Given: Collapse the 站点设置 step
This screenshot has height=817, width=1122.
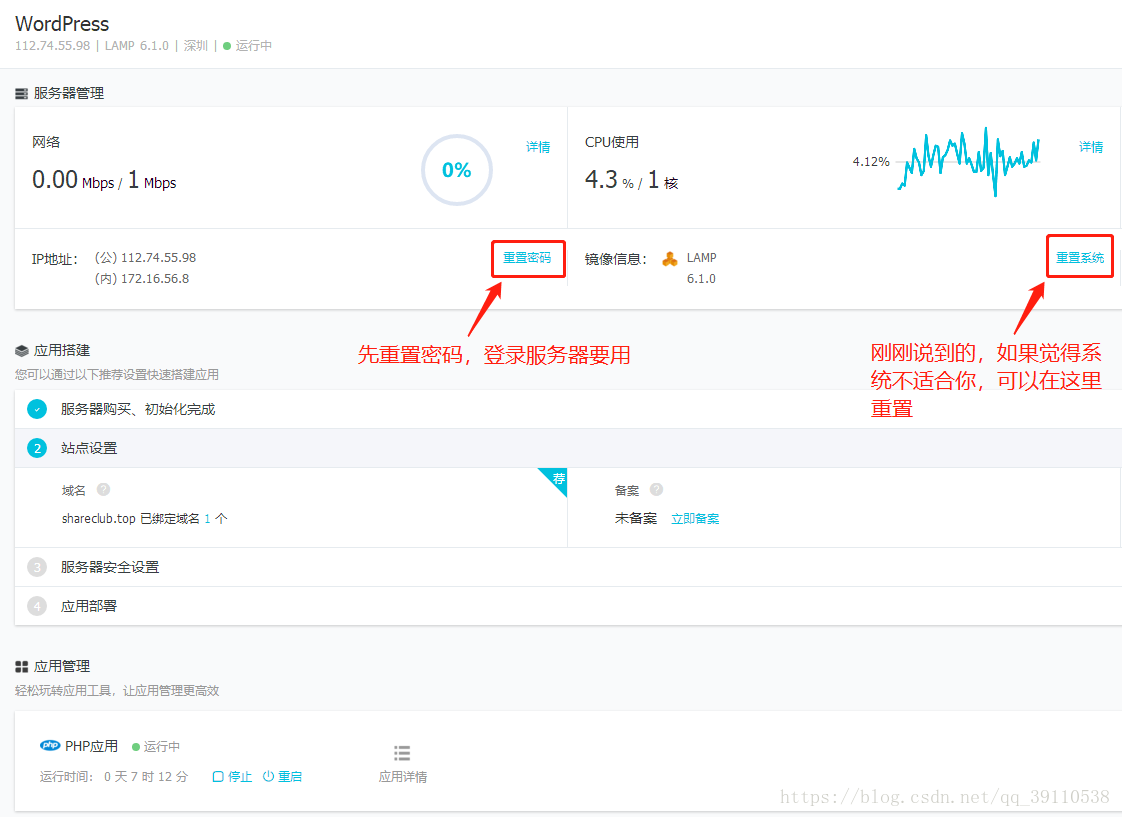Looking at the screenshot, I should click(89, 448).
